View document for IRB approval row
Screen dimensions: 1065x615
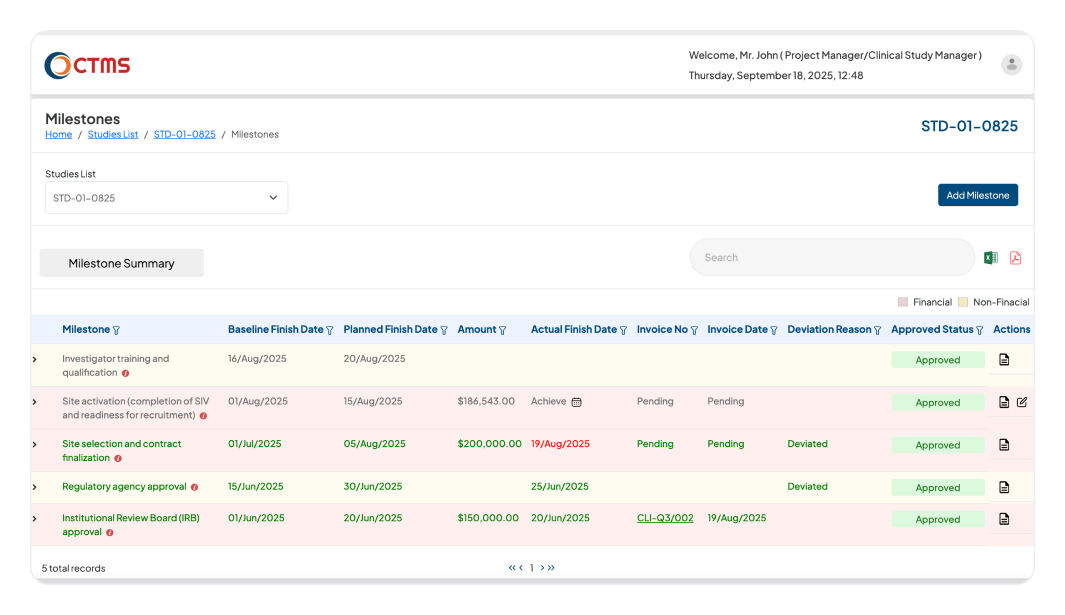(x=1004, y=519)
